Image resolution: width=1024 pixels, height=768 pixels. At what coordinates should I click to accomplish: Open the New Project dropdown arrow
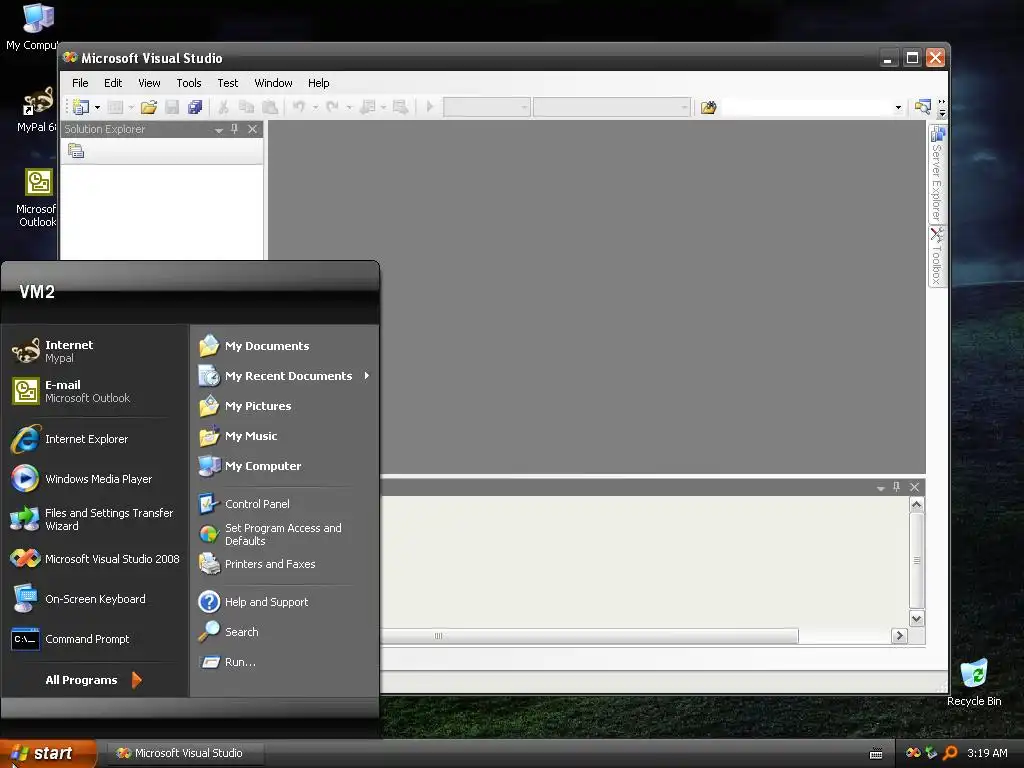tap(97, 107)
